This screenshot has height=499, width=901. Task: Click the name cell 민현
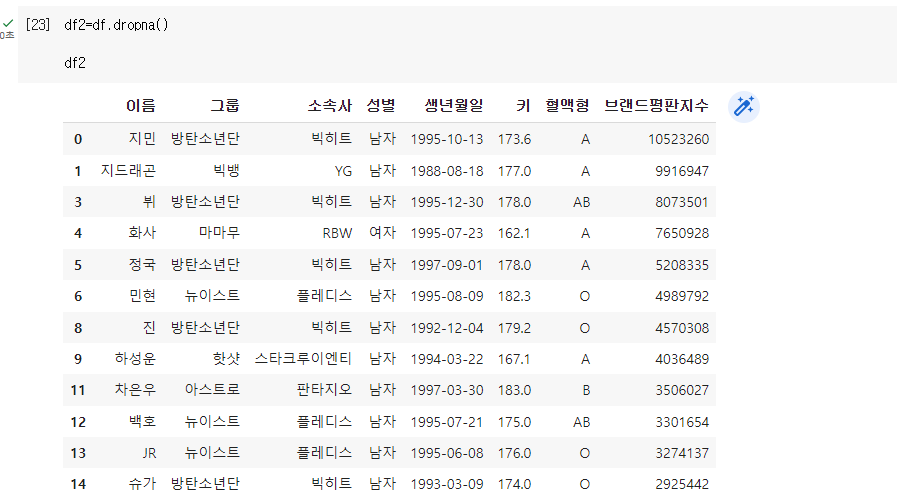pos(142,296)
